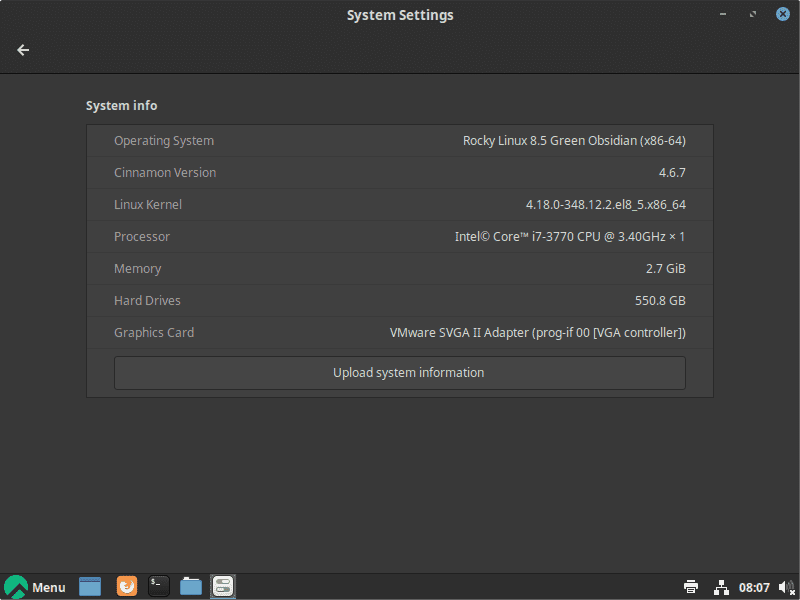This screenshot has height=600, width=800.
Task: Minimize the System Settings window
Action: coord(723,14)
